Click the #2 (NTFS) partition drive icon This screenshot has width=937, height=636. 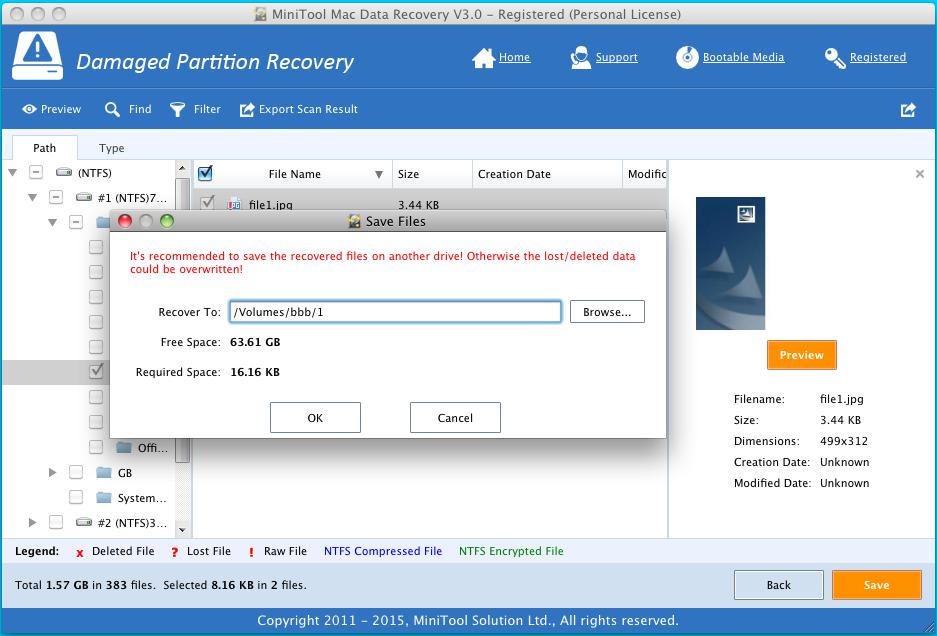pyautogui.click(x=84, y=522)
